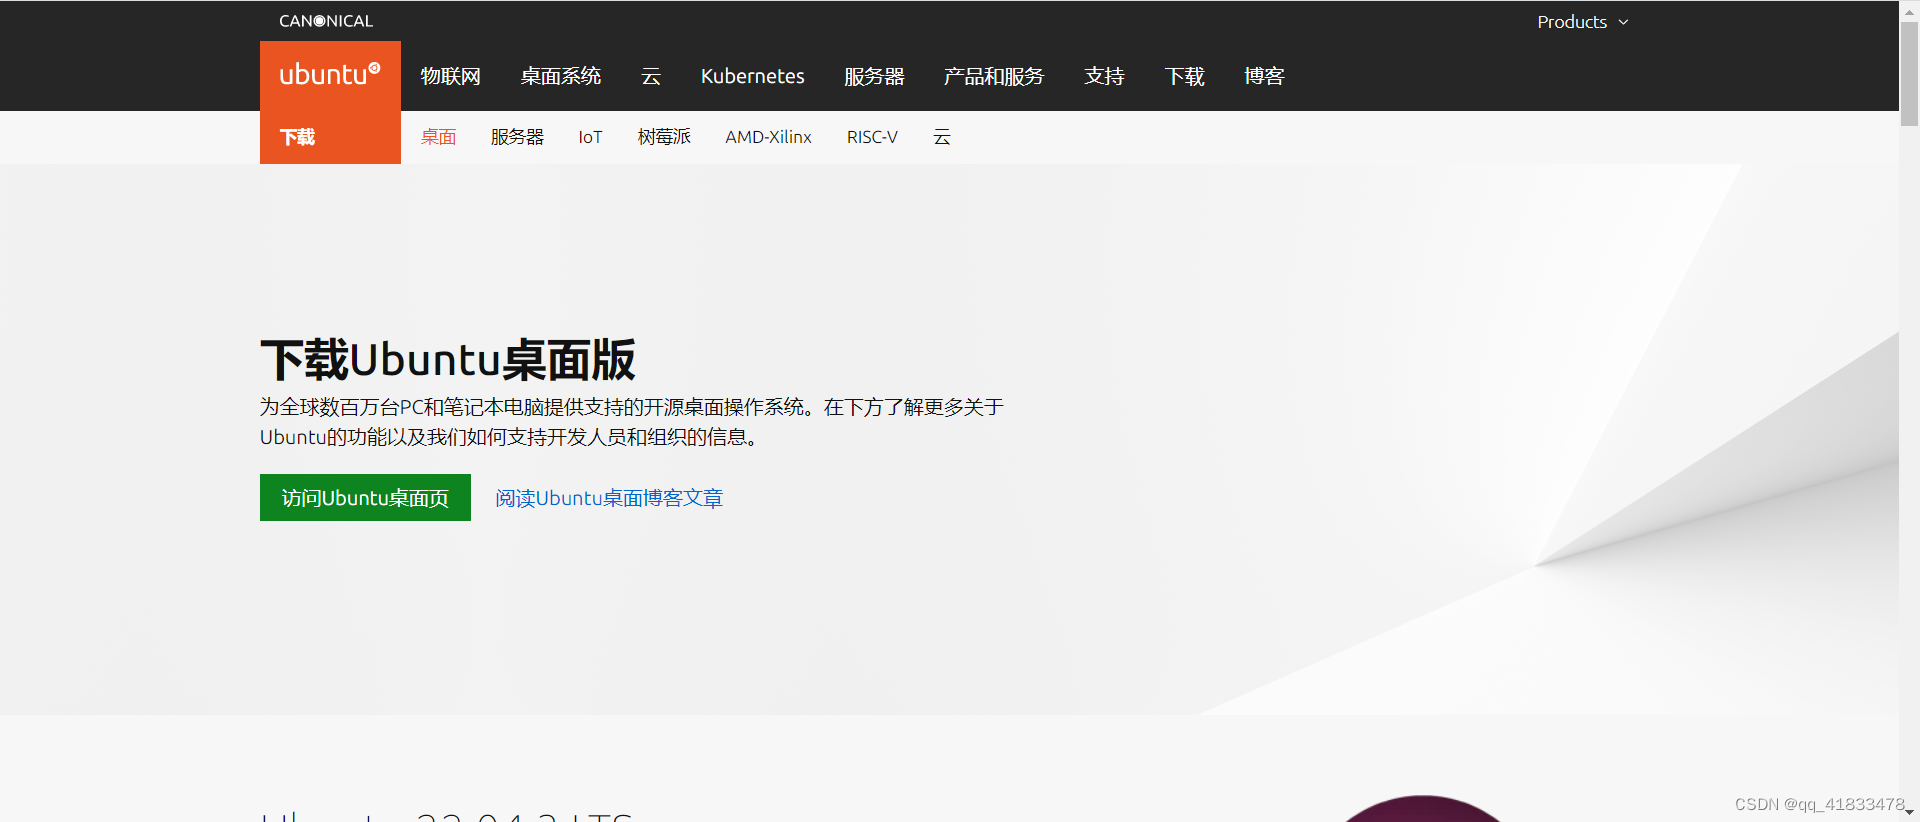Click the 下载Ubuntu桌面版 heading
Viewport: 1920px width, 822px height.
[448, 360]
